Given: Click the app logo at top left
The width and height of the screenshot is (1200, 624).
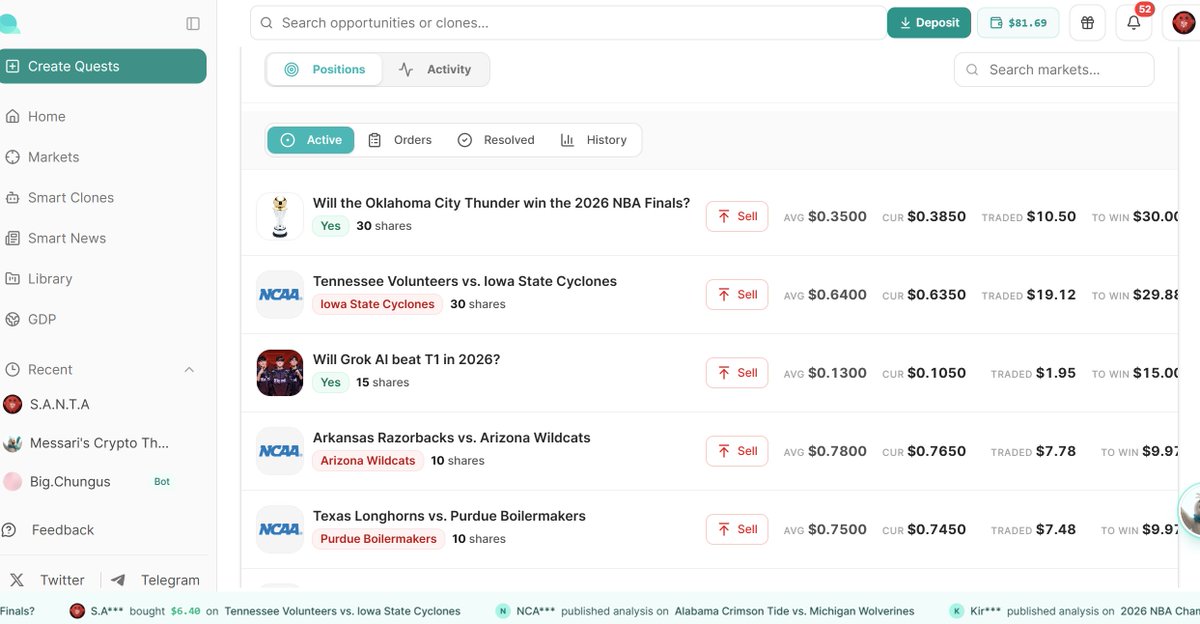Looking at the screenshot, I should 9,24.
